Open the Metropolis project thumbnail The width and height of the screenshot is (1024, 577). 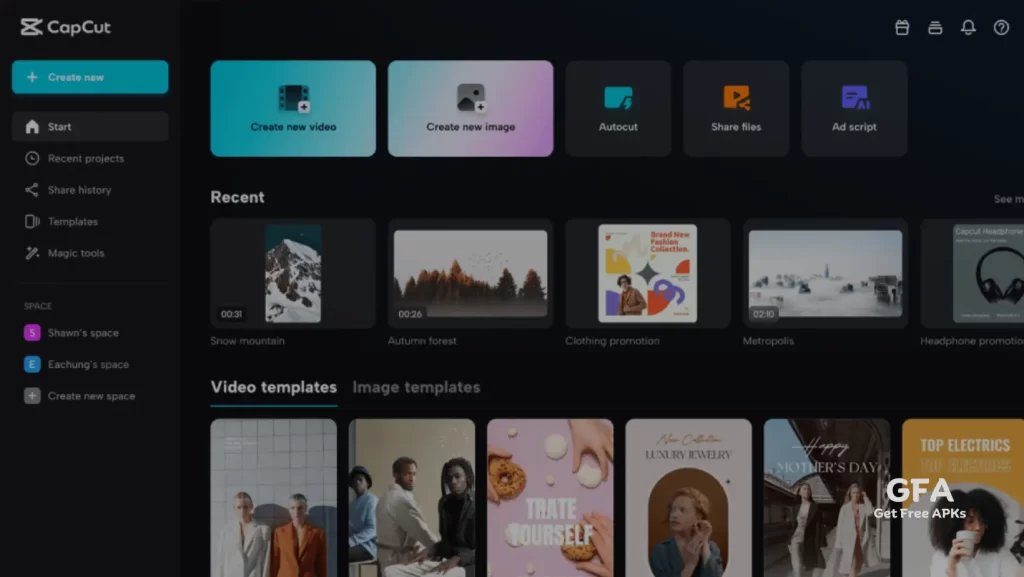[825, 273]
